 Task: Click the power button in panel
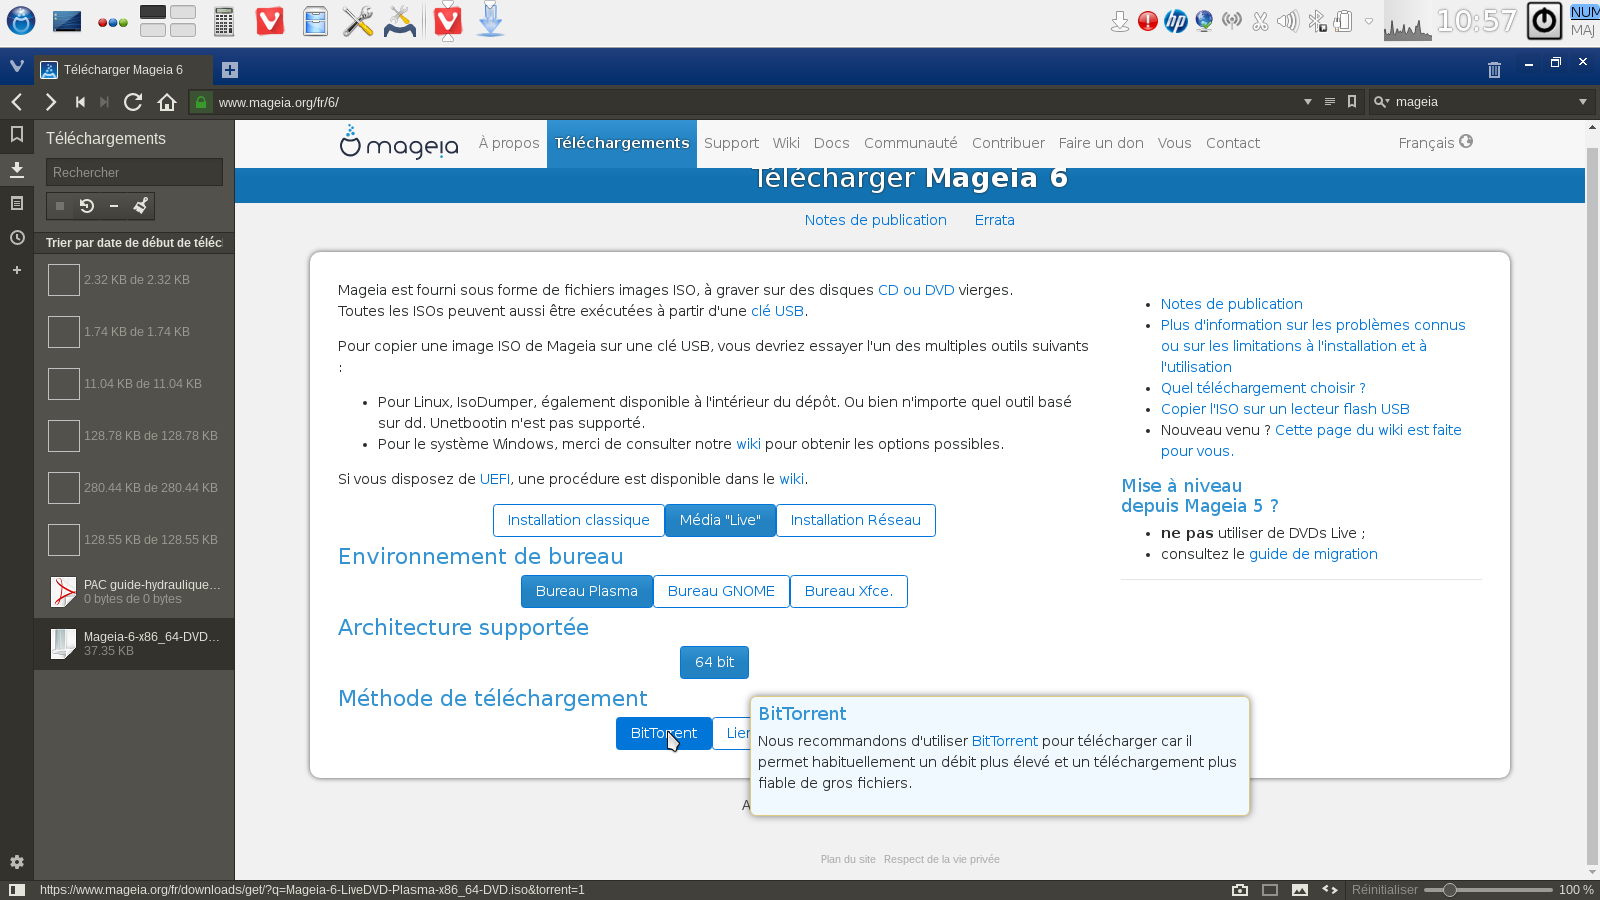(1544, 21)
